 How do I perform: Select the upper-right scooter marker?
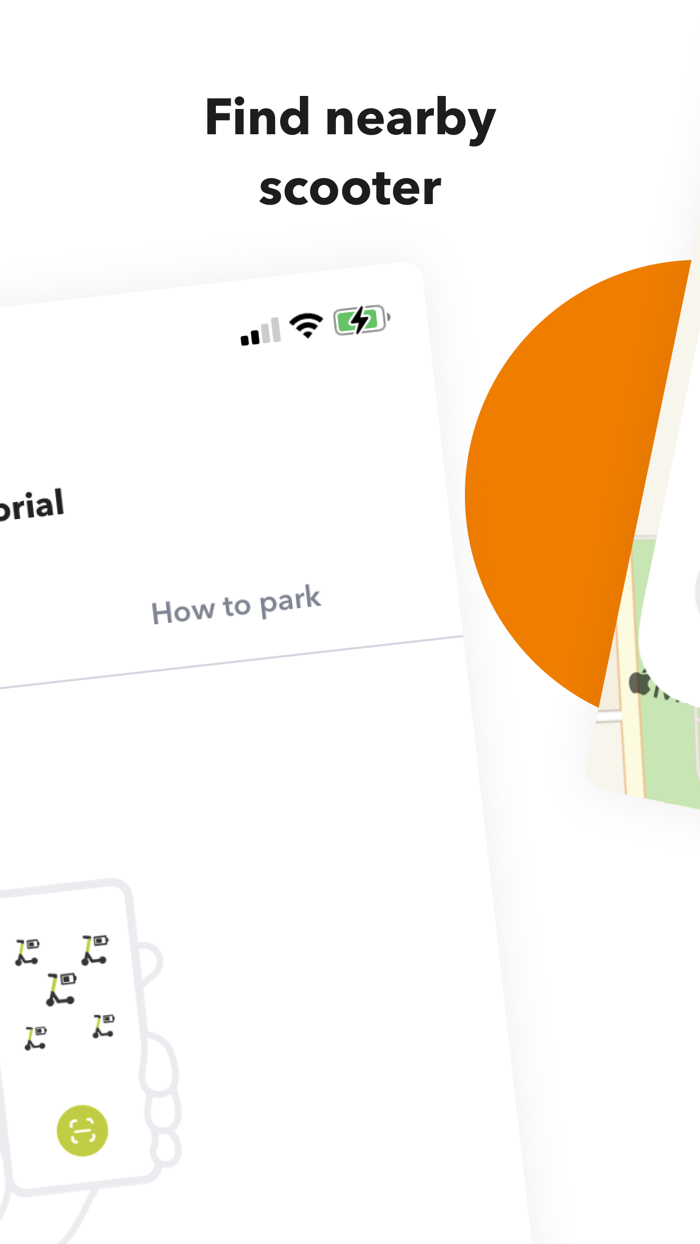(x=95, y=949)
